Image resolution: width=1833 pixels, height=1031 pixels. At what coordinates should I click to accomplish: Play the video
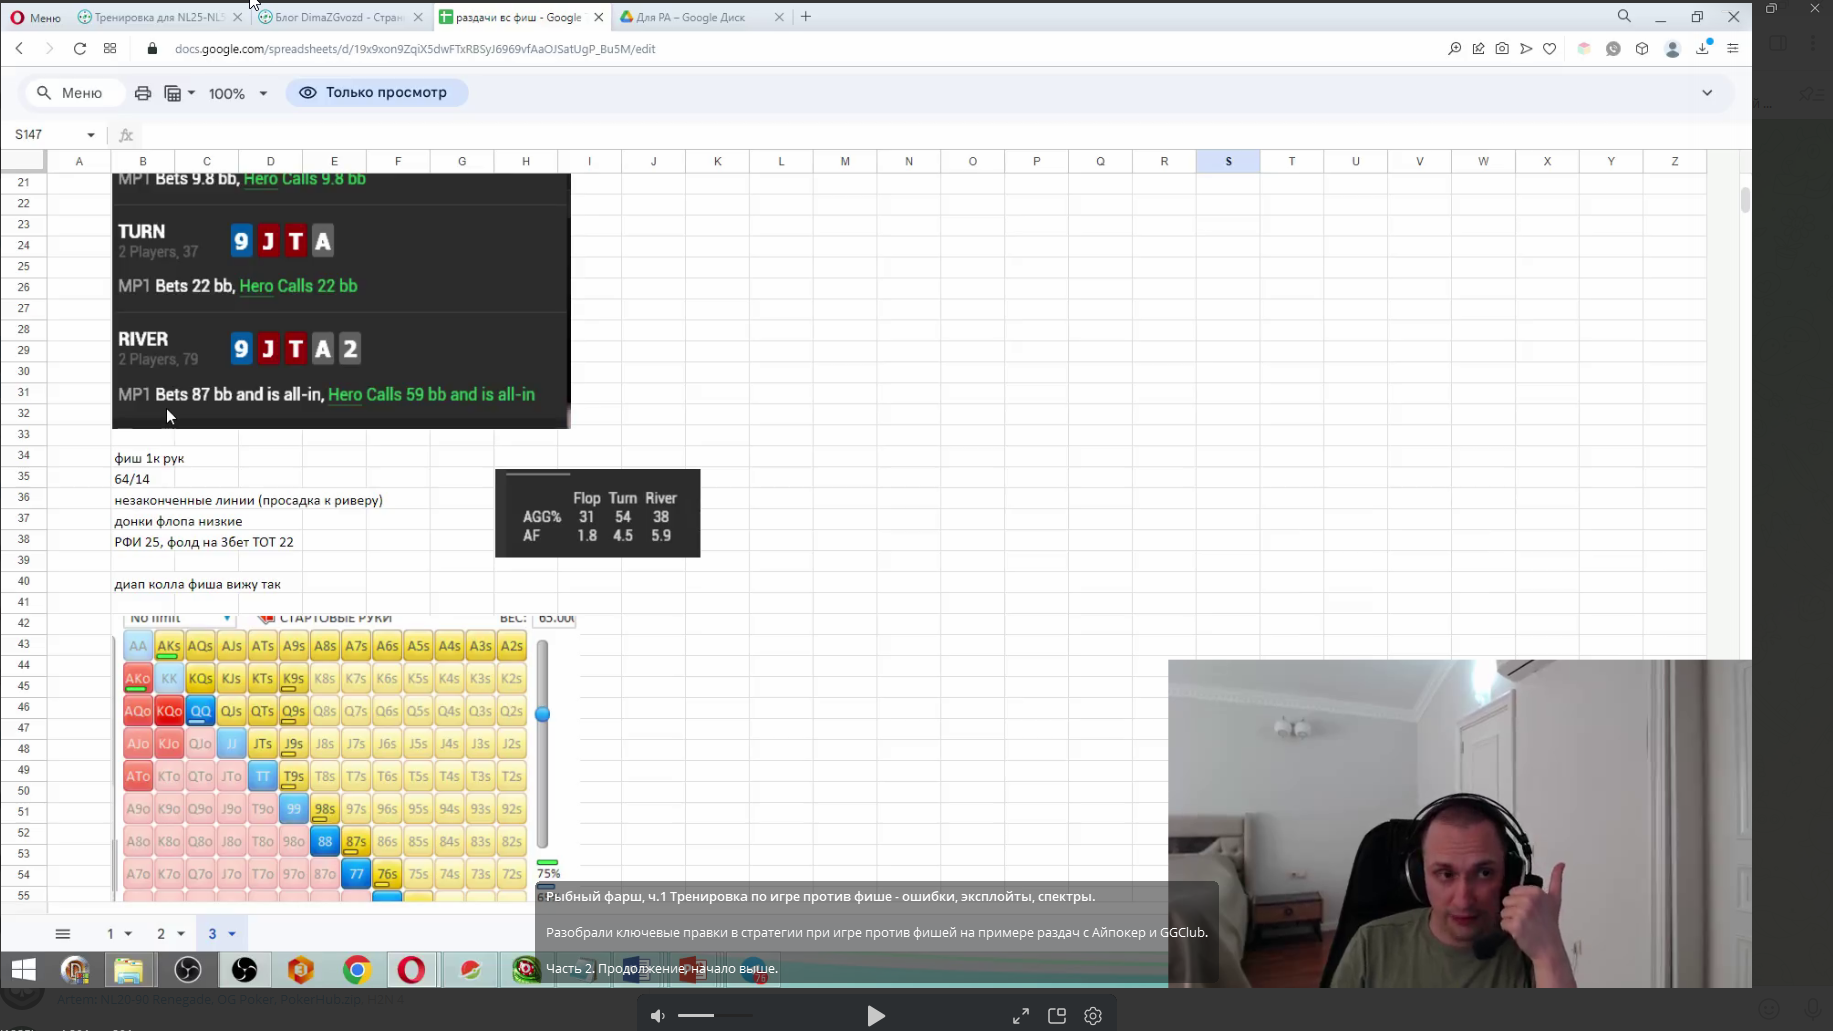[x=876, y=1016]
